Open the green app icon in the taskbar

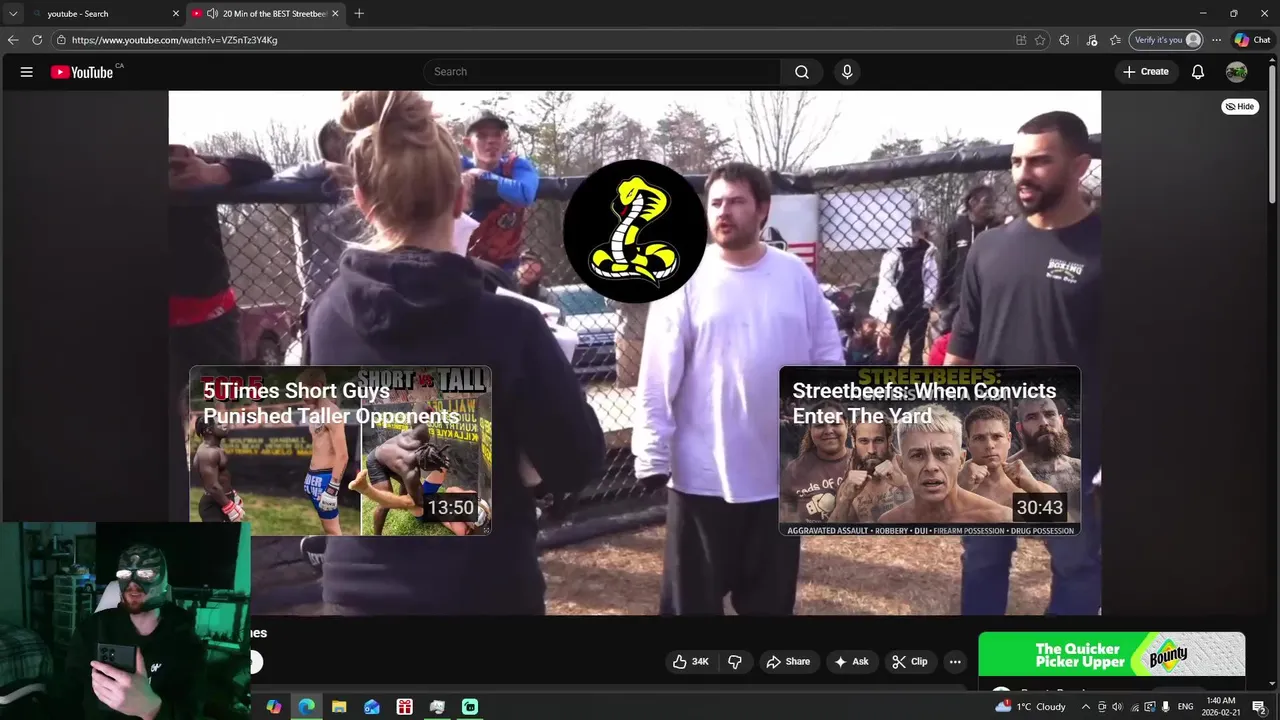(x=470, y=707)
